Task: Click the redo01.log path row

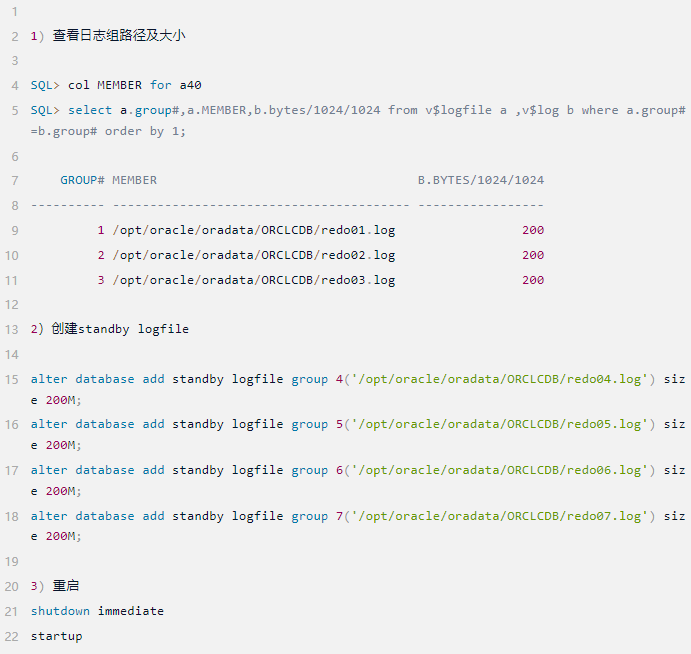Action: pyautogui.click(x=254, y=230)
